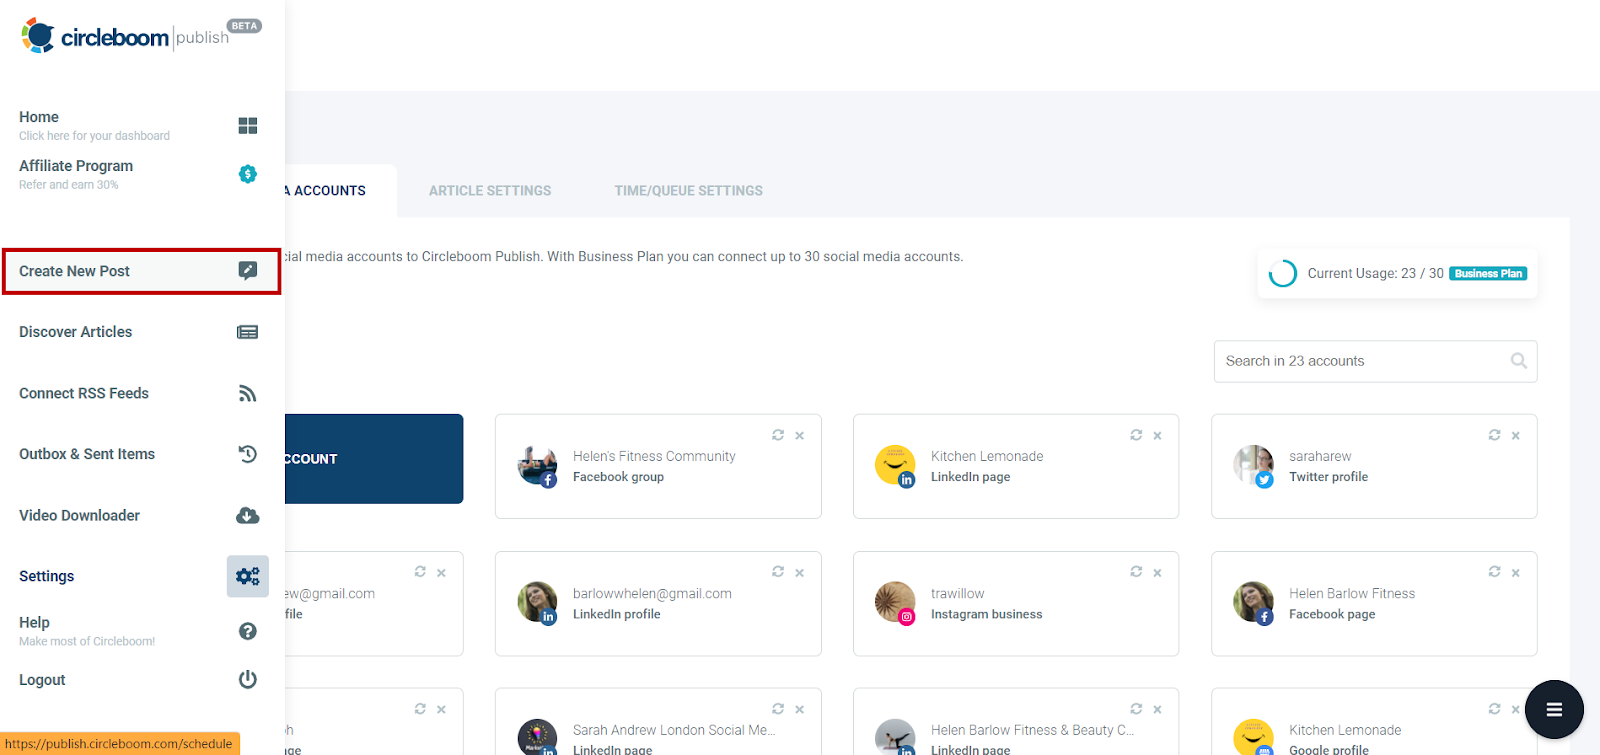
Task: Switch to Article Settings tab
Action: click(490, 191)
